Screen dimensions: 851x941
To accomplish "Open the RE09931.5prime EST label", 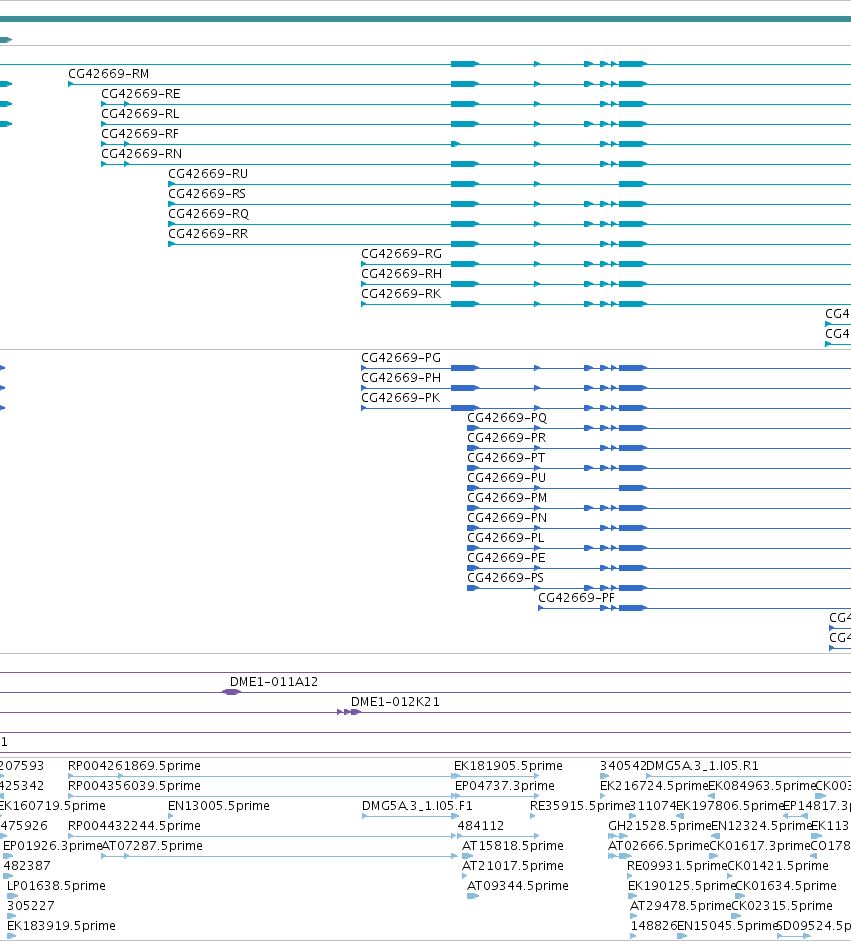I will click(x=676, y=865).
